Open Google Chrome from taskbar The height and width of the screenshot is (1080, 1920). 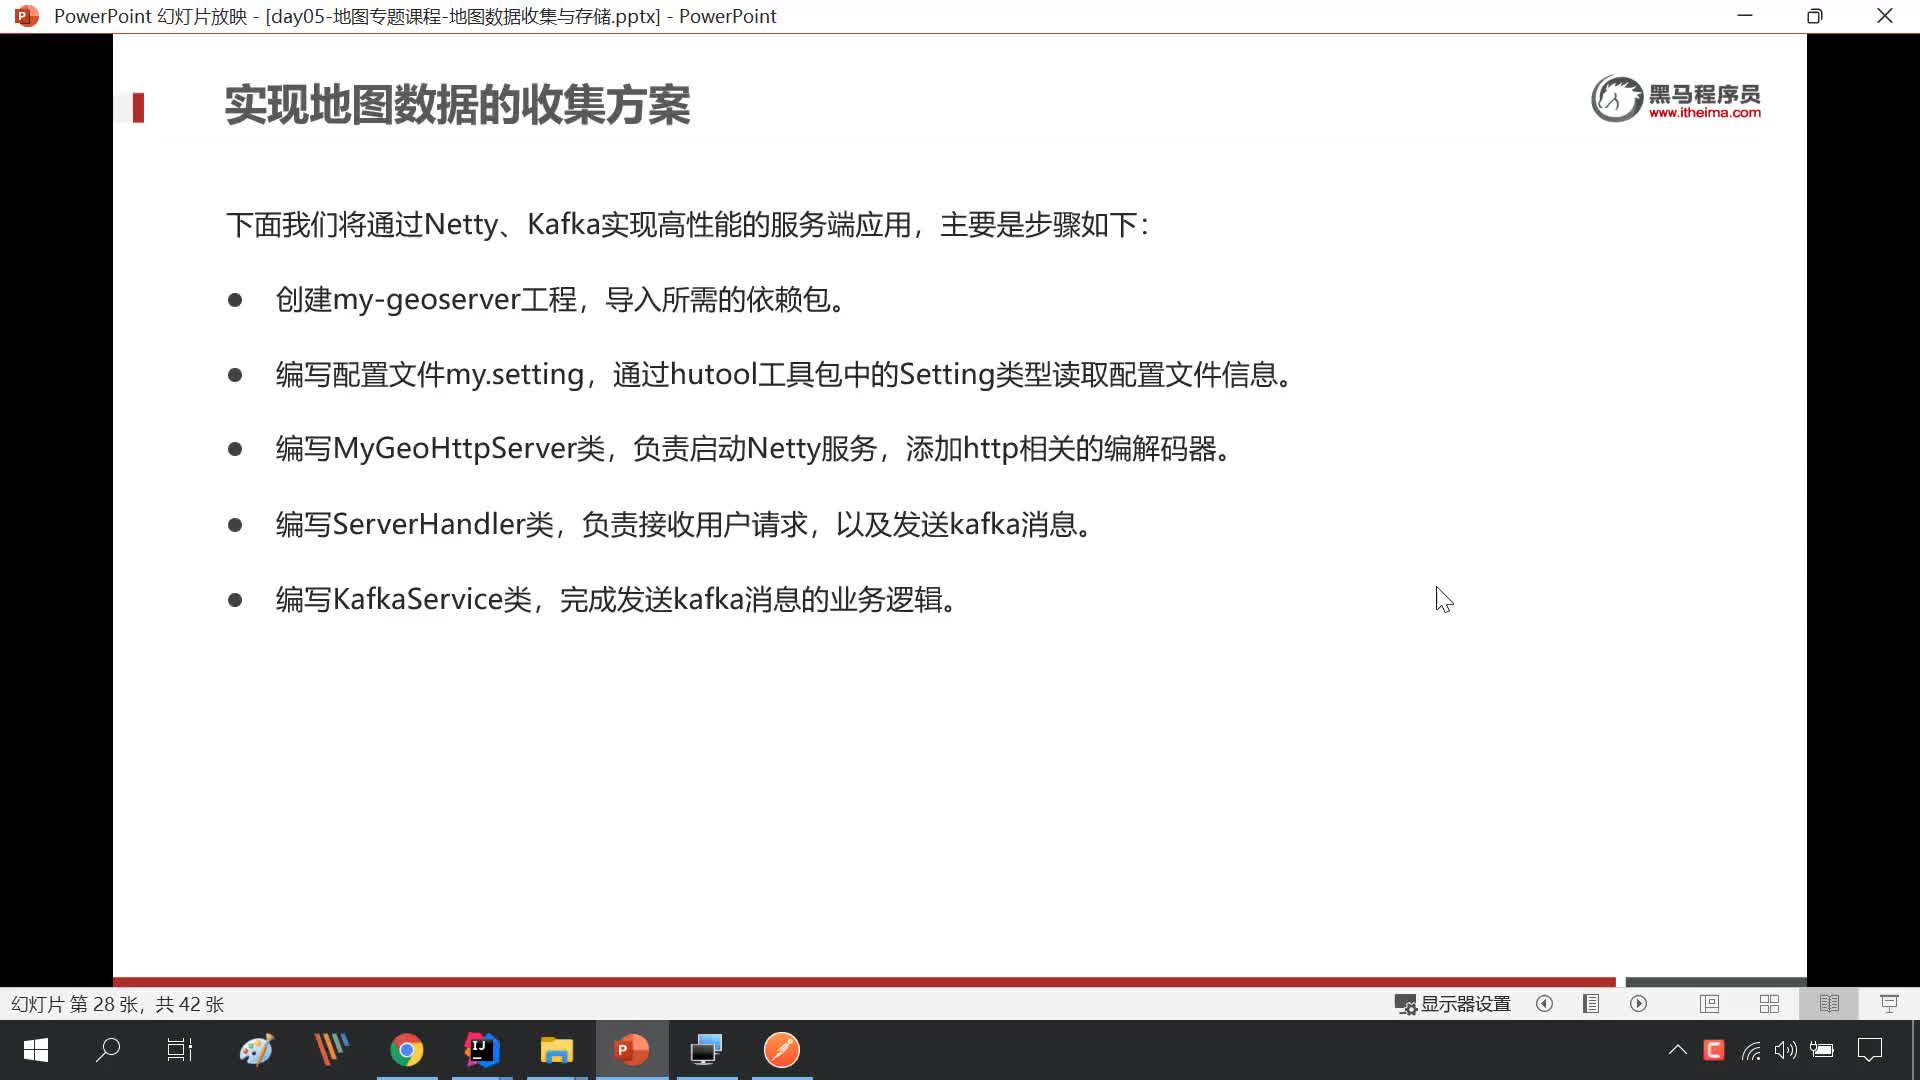pos(407,1050)
